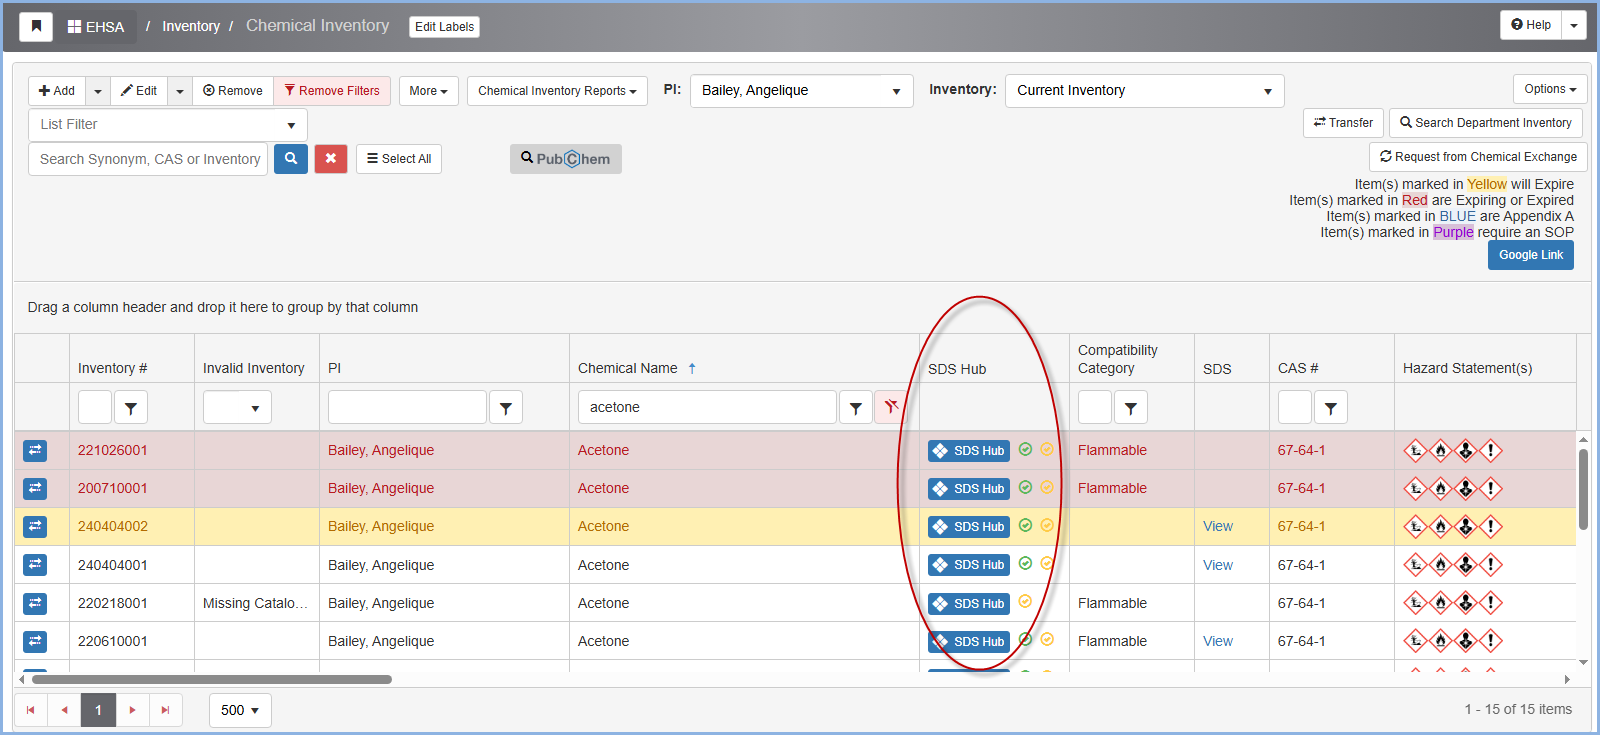The width and height of the screenshot is (1600, 735).
Task: Click the blue search magnifier button
Action: (291, 159)
